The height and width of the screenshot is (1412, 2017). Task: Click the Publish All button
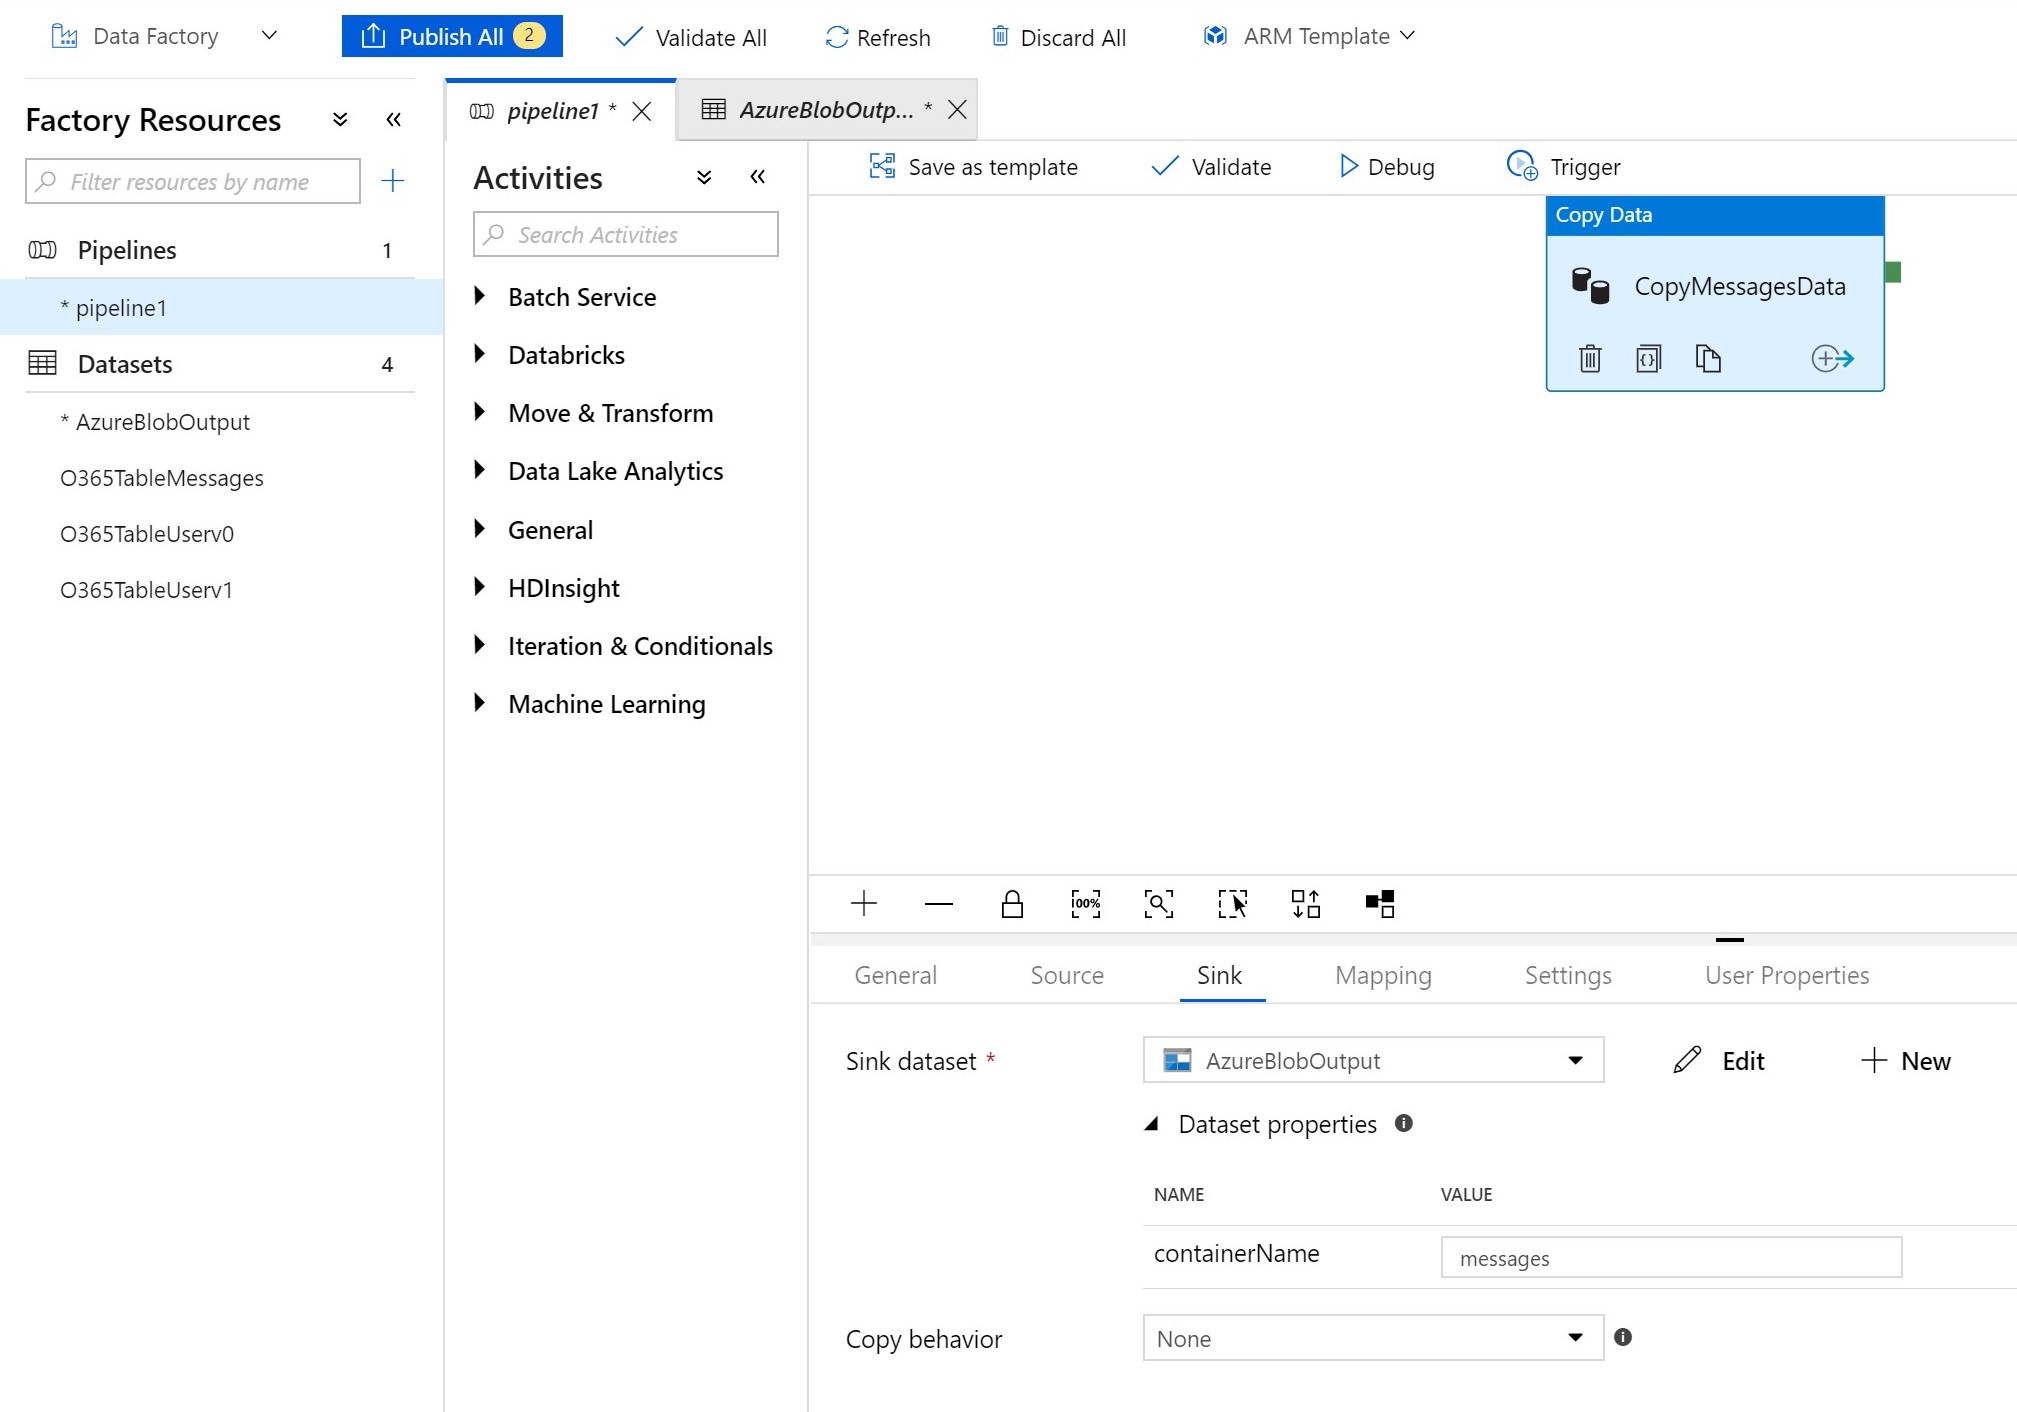pyautogui.click(x=452, y=37)
